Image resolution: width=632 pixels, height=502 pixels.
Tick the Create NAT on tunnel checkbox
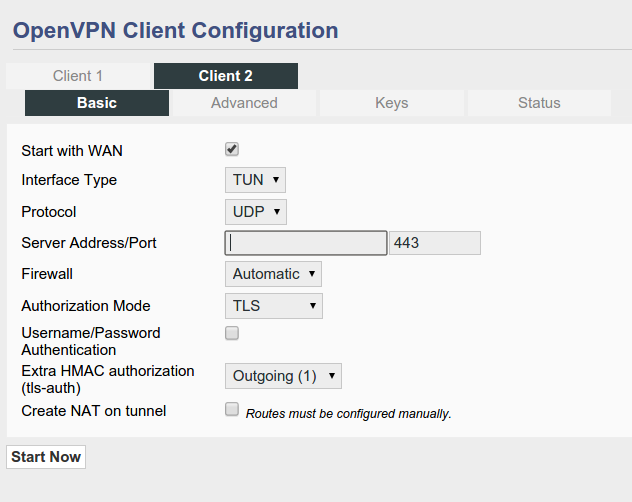click(x=232, y=409)
